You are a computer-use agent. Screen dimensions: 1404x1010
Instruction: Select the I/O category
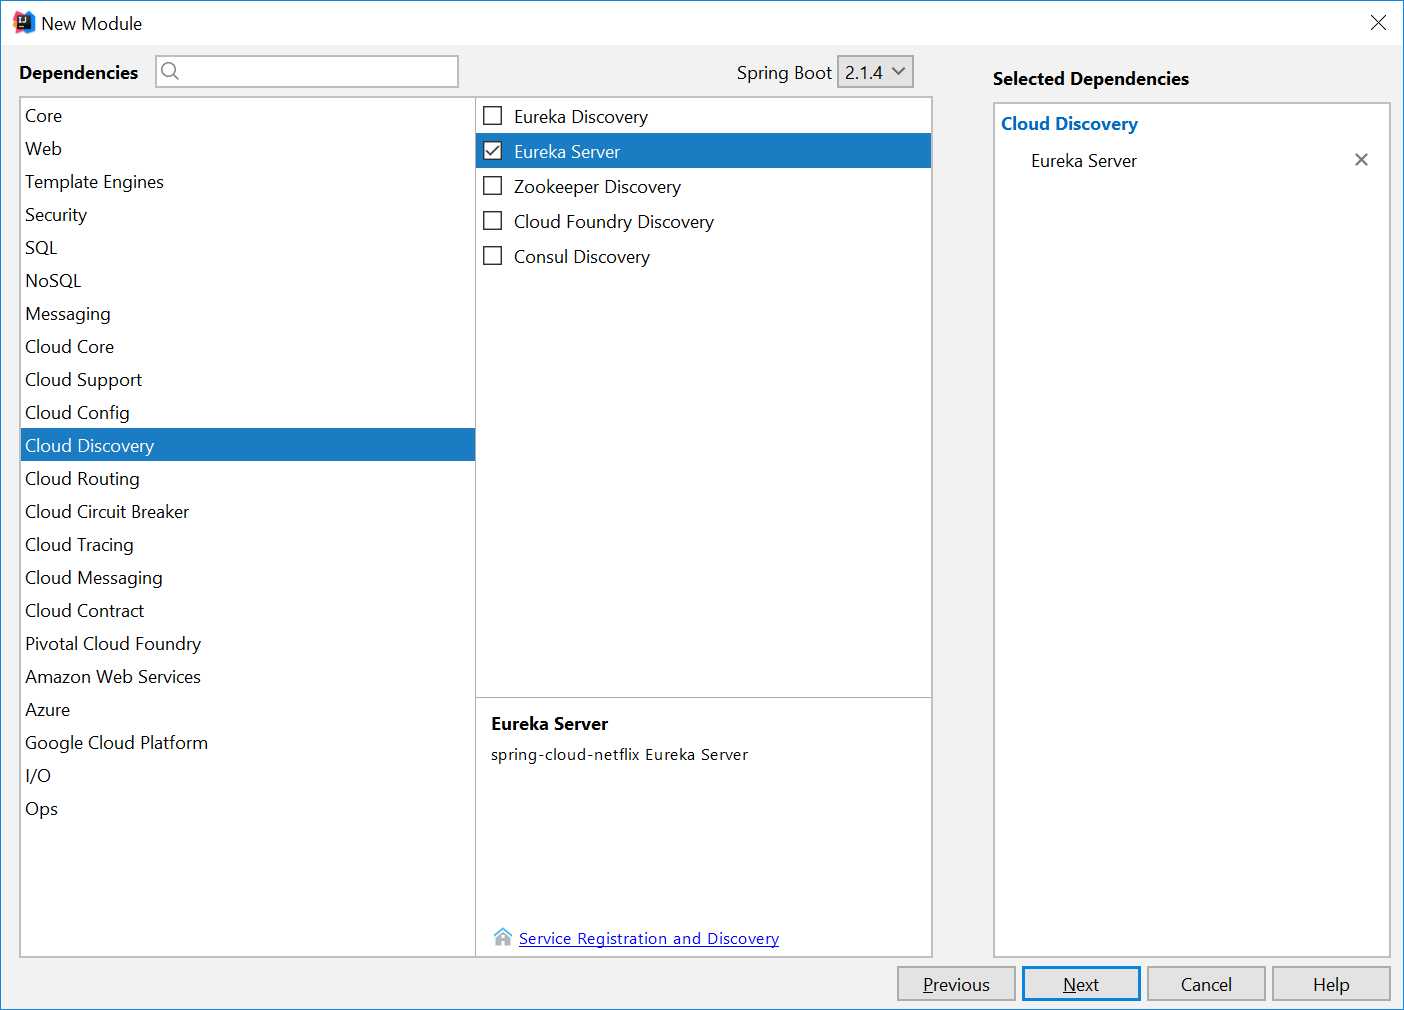coord(248,776)
